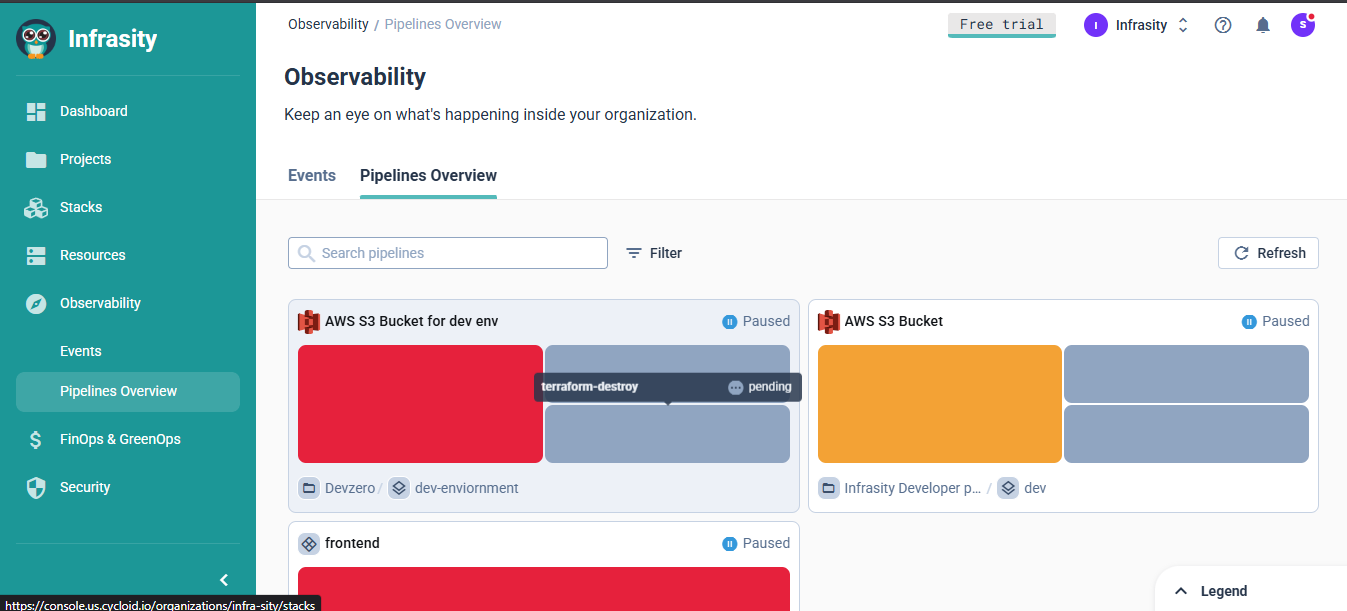1347x611 pixels.
Task: Click the Infrasity owl logo
Action: [x=36, y=39]
